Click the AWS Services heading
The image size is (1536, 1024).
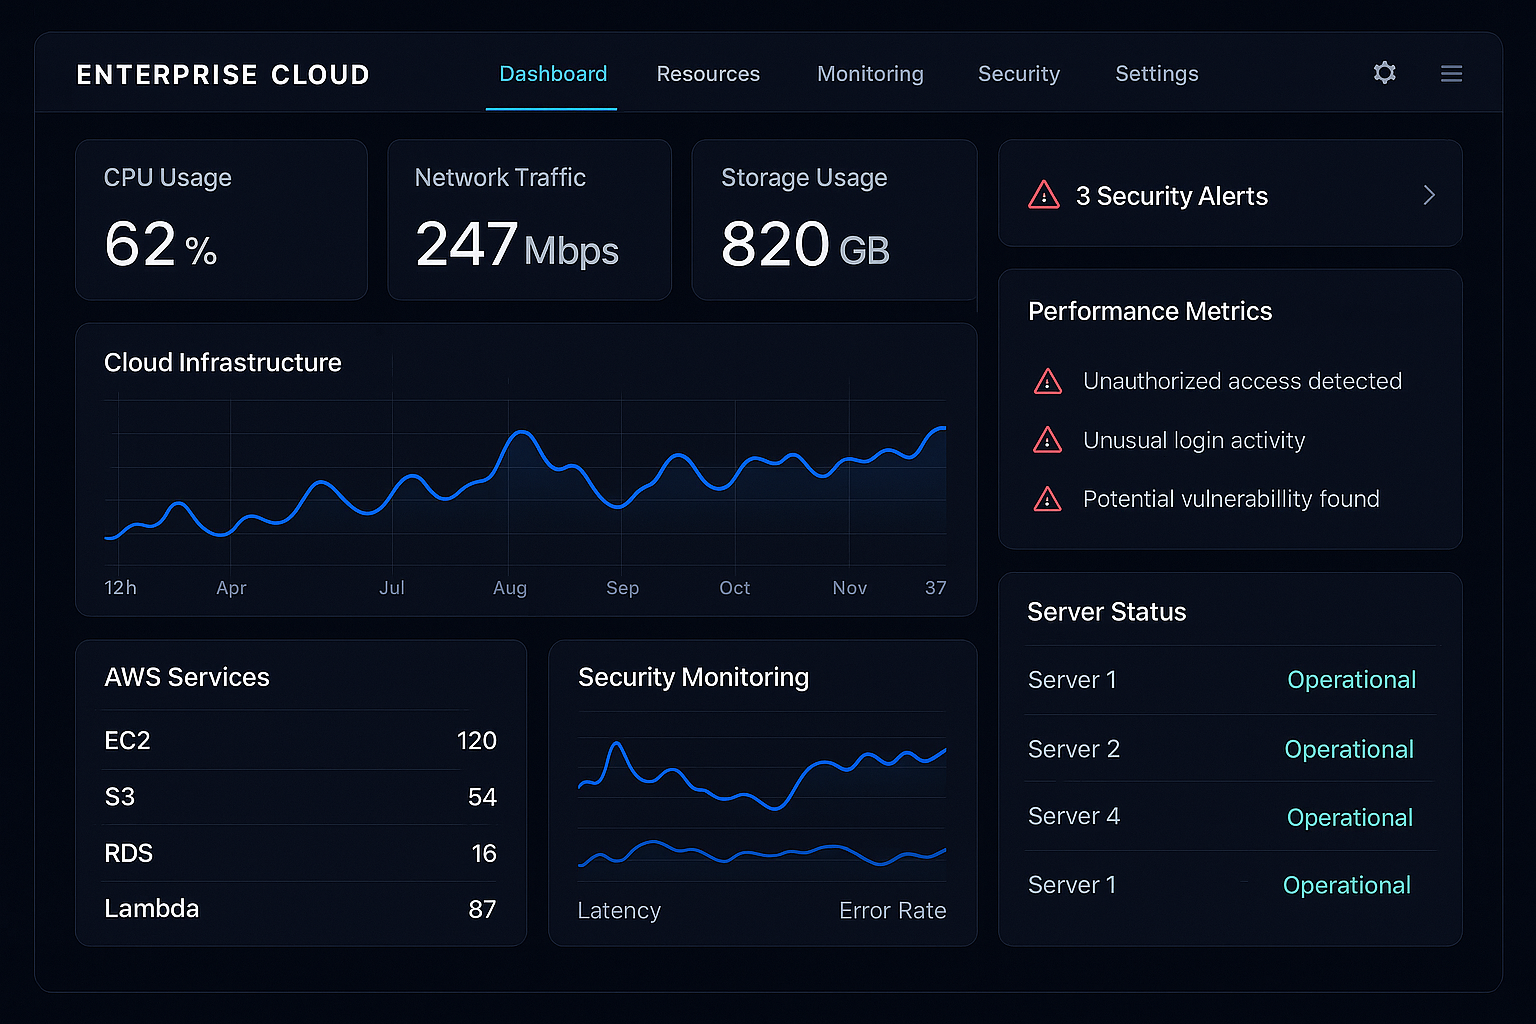(x=187, y=677)
